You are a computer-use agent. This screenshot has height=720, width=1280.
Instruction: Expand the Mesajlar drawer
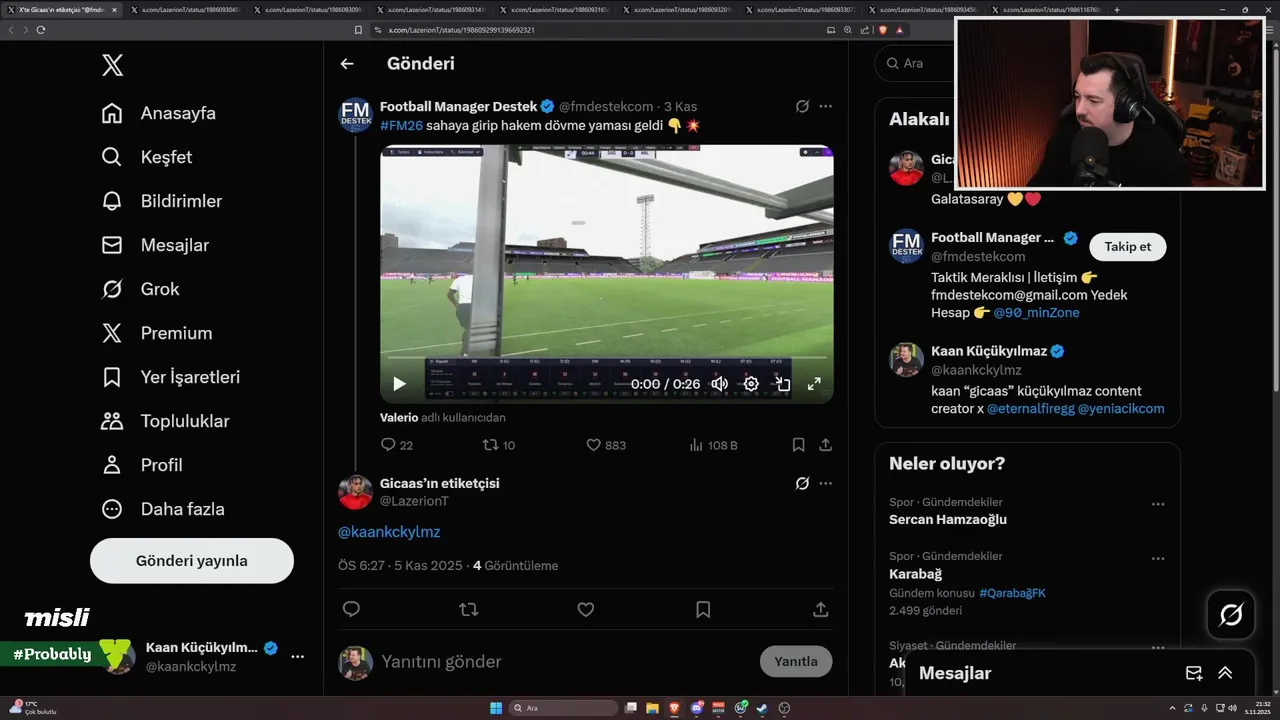(1225, 673)
